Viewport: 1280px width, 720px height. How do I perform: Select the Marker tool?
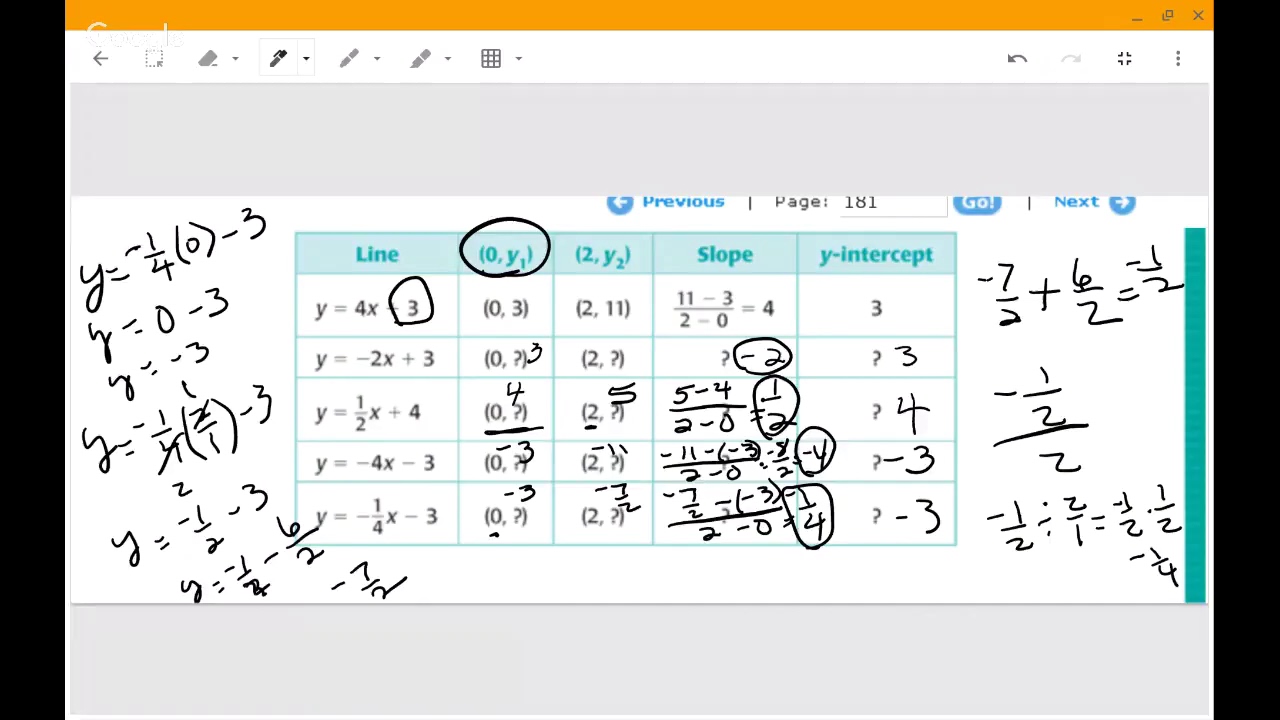[x=349, y=59]
